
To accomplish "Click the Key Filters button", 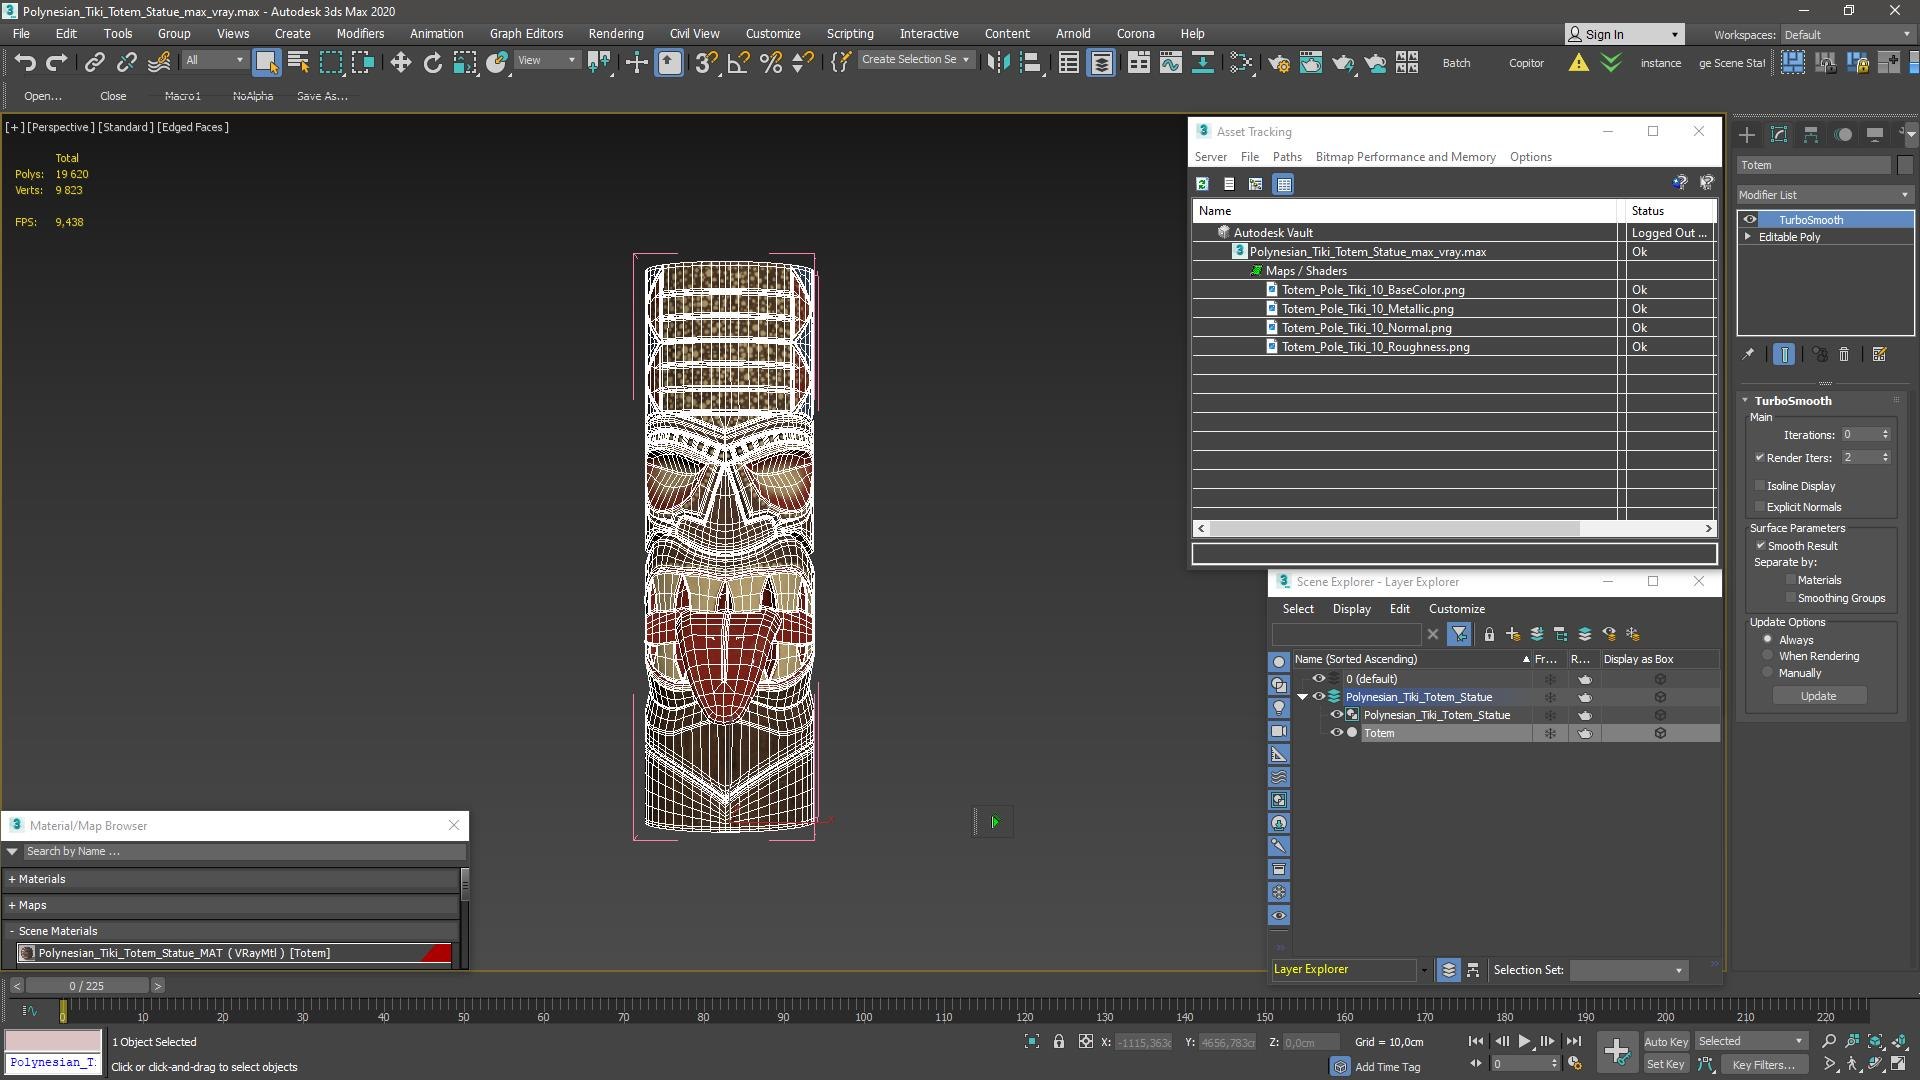I will point(1763,1065).
